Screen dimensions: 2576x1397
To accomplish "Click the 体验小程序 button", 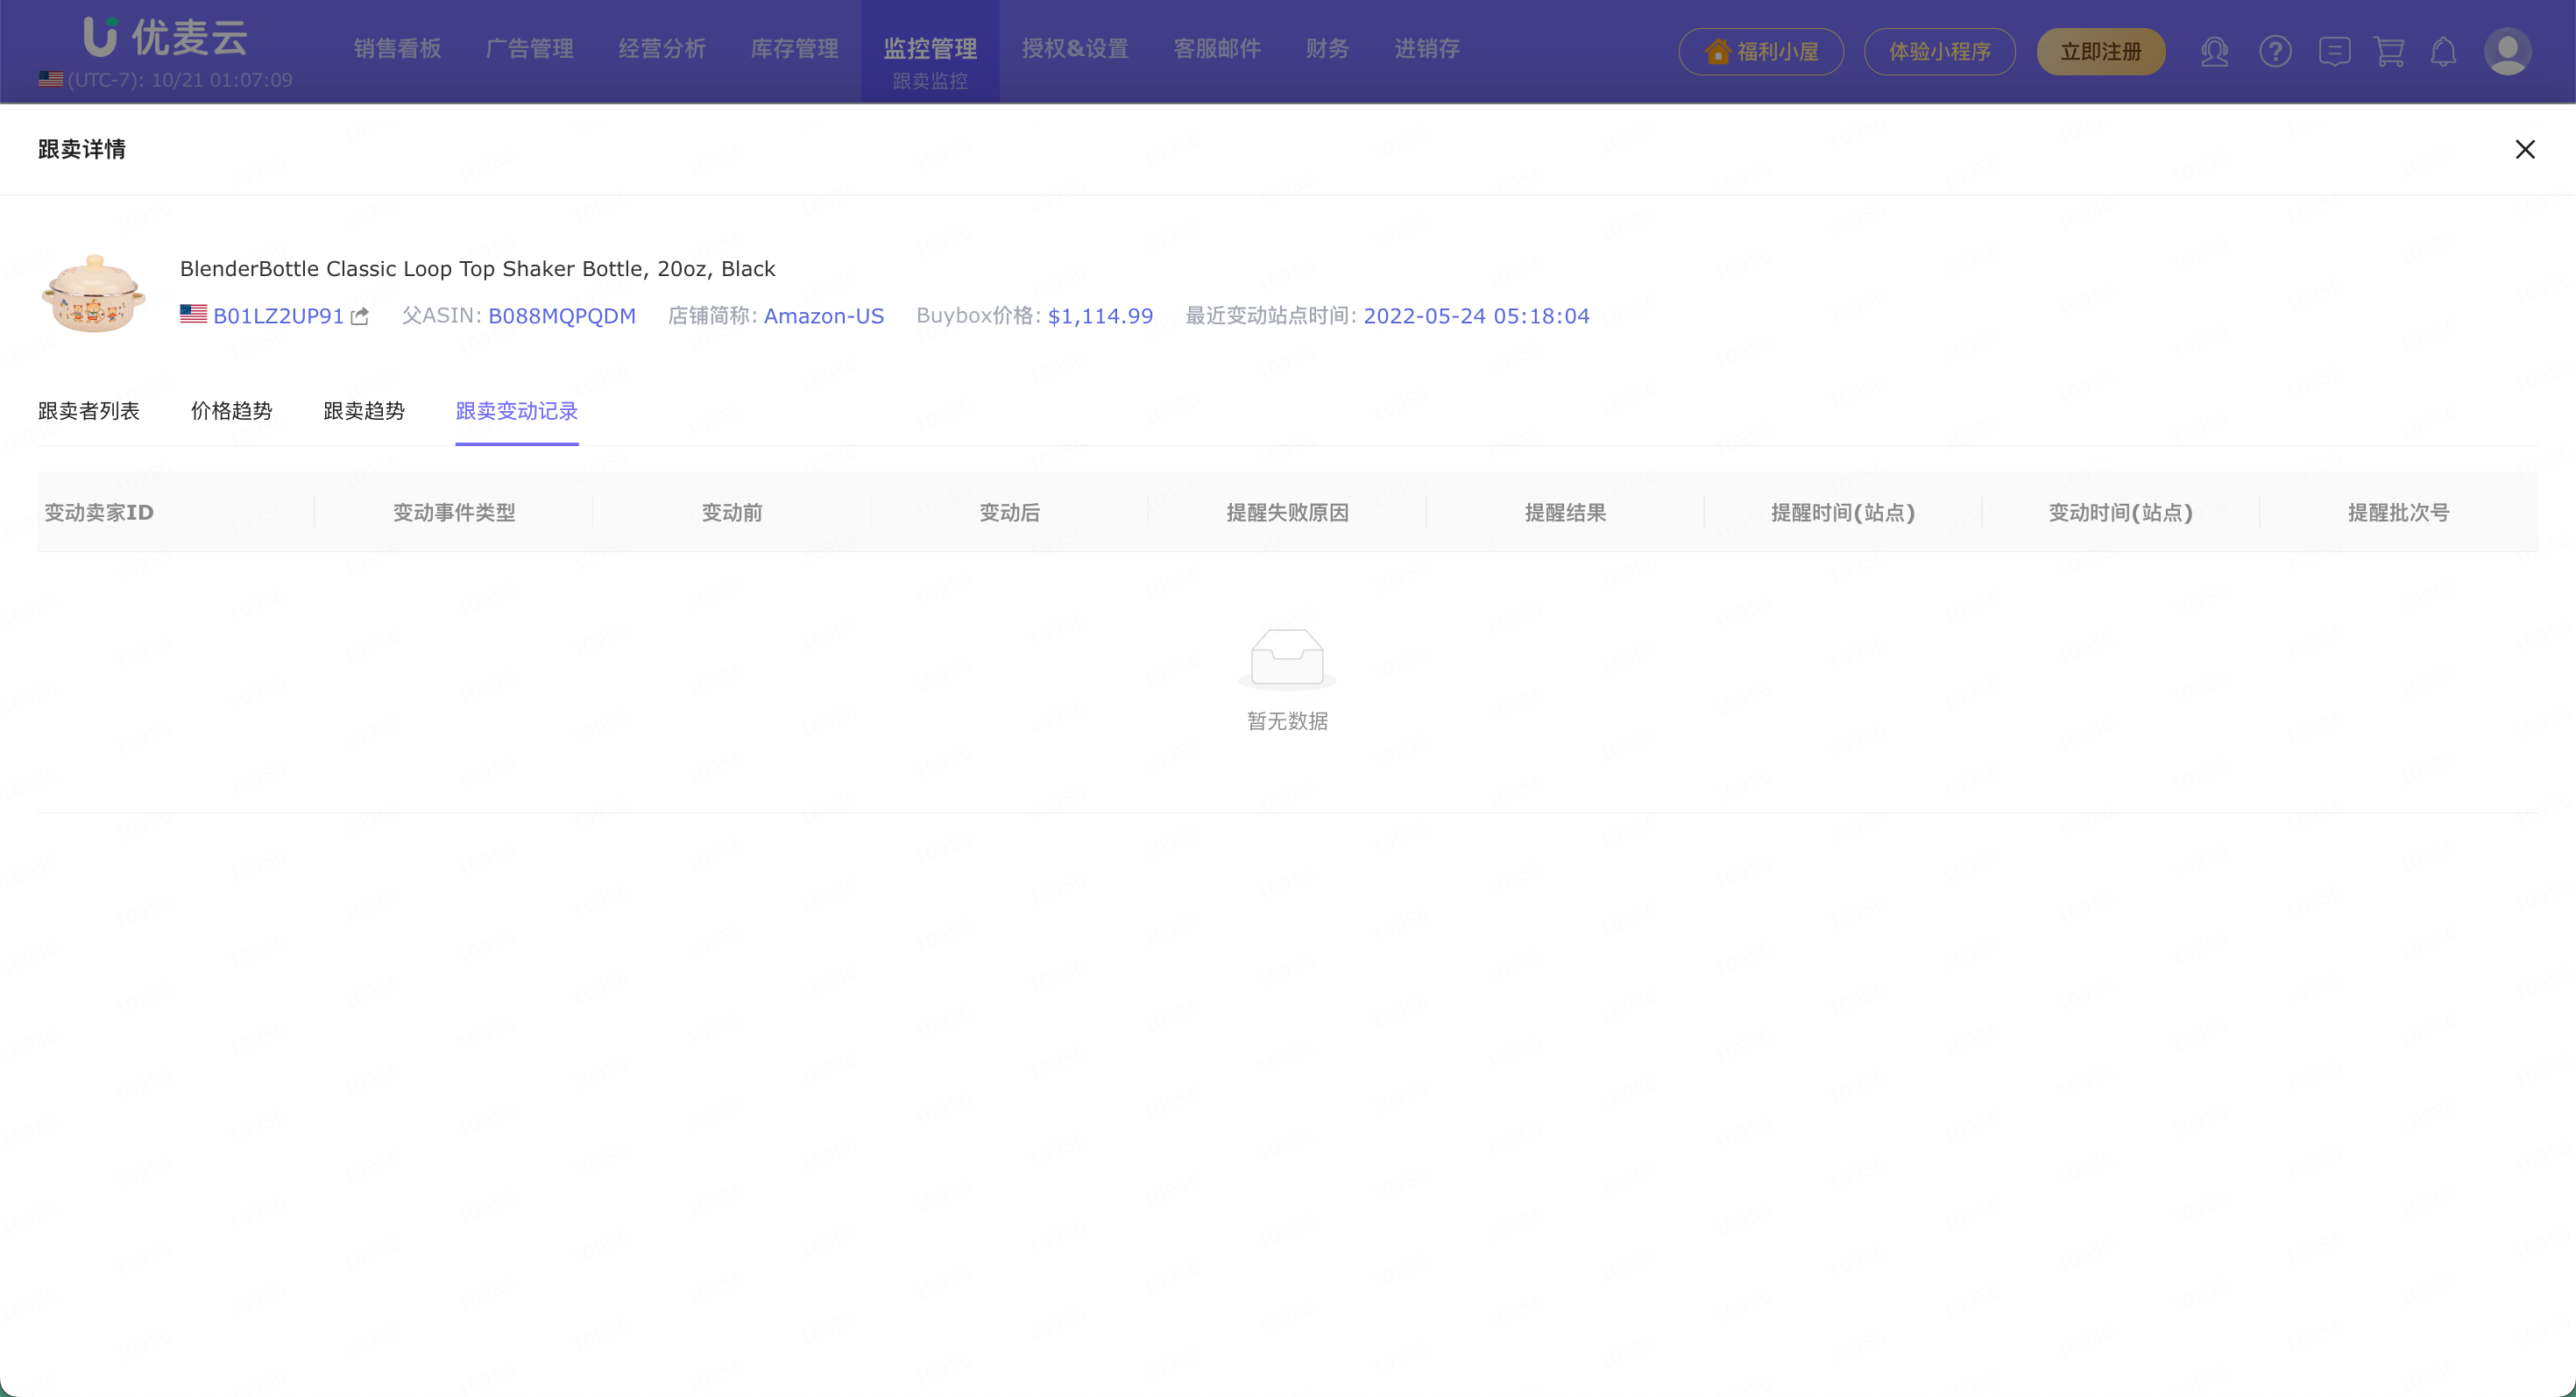I will (1939, 51).
